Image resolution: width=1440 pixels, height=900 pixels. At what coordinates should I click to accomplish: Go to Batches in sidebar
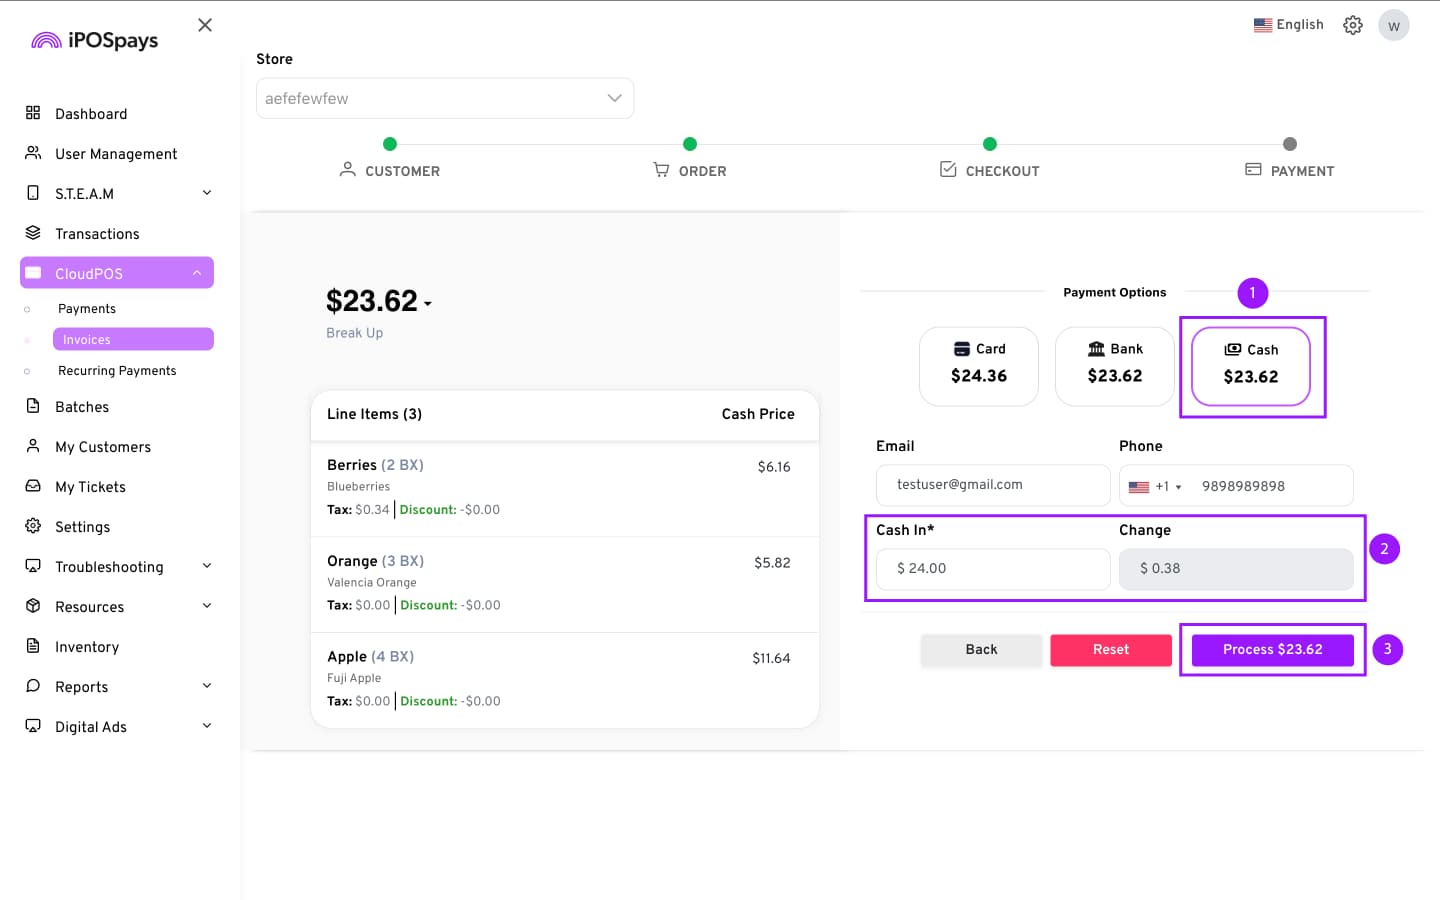tap(82, 407)
